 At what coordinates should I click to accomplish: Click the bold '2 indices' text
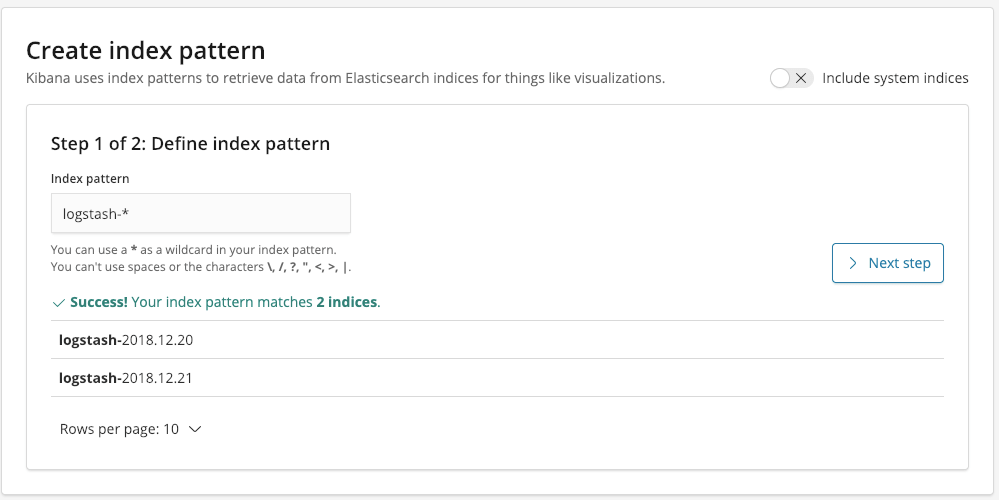pyautogui.click(x=347, y=302)
